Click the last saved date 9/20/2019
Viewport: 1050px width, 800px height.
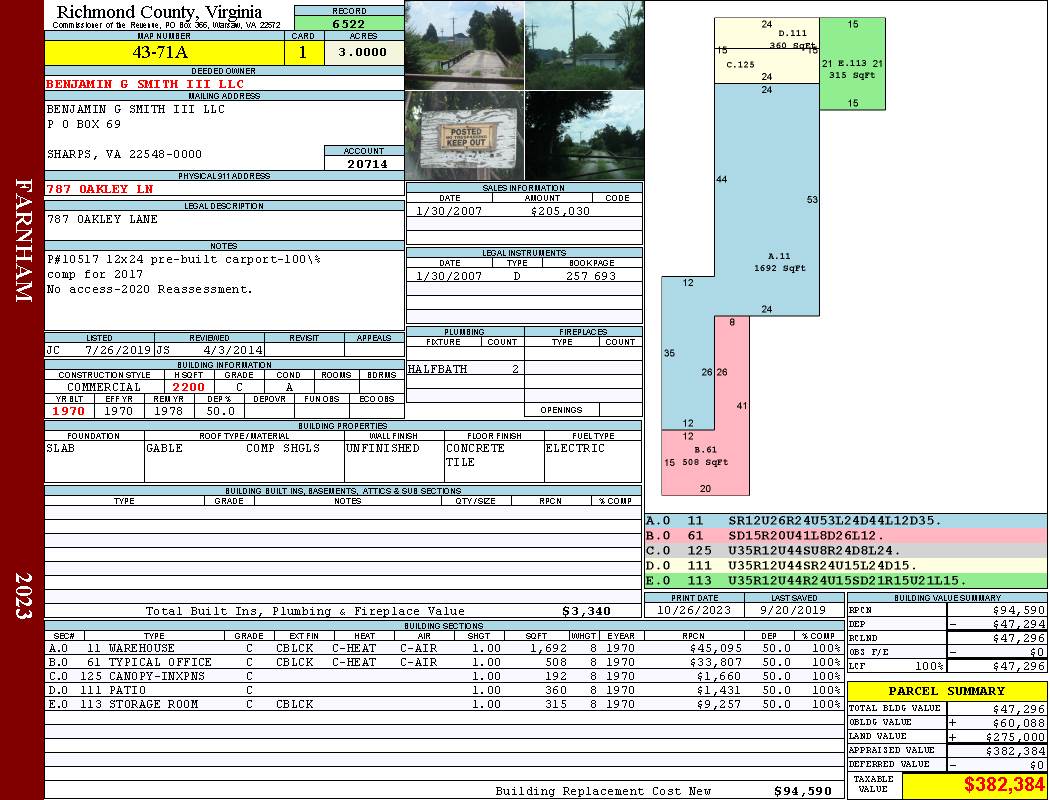(x=794, y=610)
